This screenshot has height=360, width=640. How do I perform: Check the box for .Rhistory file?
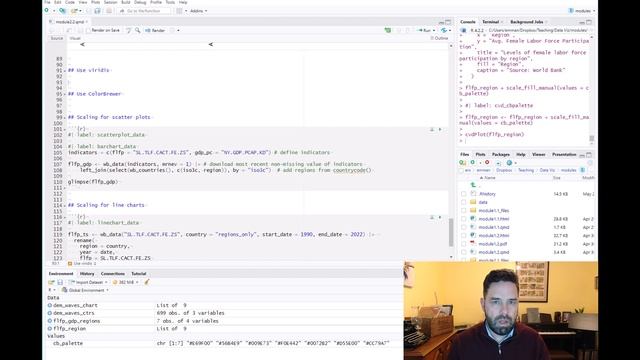pyautogui.click(x=464, y=194)
